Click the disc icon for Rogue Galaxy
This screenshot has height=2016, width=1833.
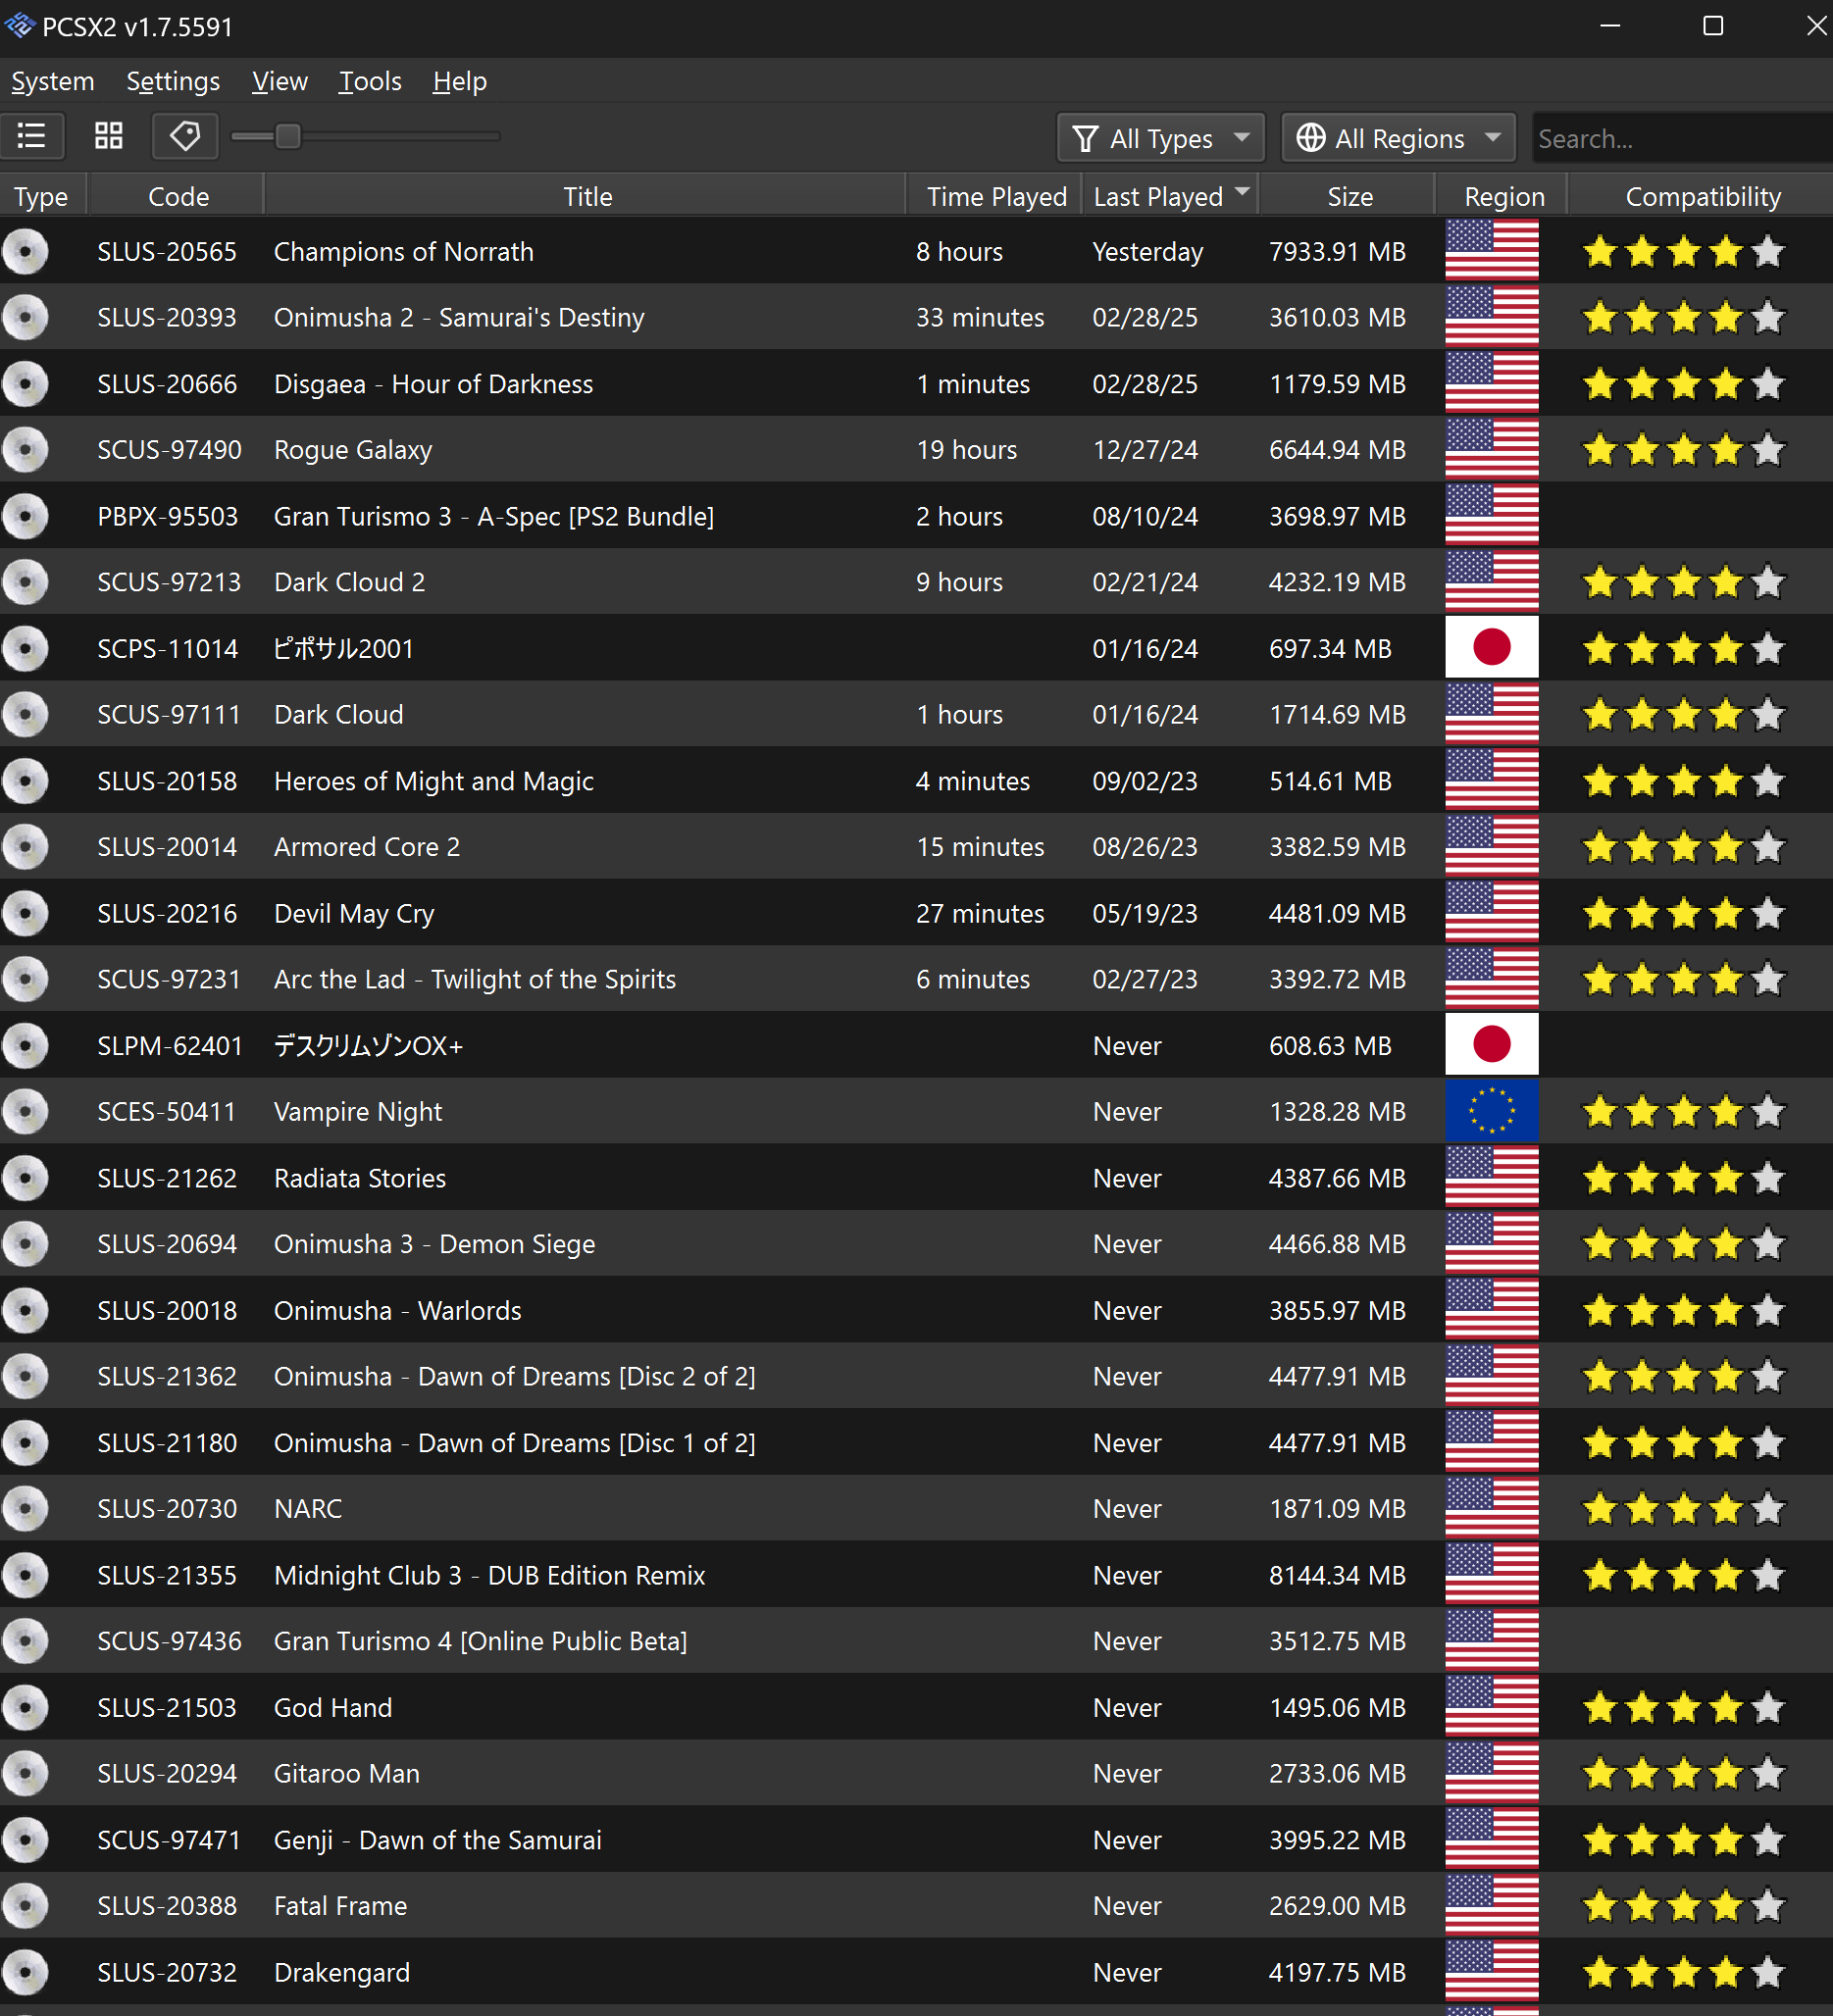pyautogui.click(x=25, y=450)
